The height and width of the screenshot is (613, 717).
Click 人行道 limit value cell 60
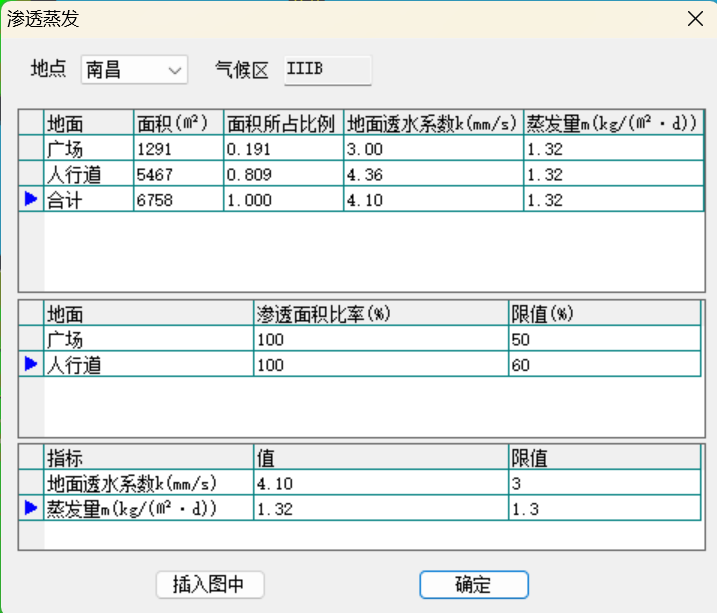605,365
